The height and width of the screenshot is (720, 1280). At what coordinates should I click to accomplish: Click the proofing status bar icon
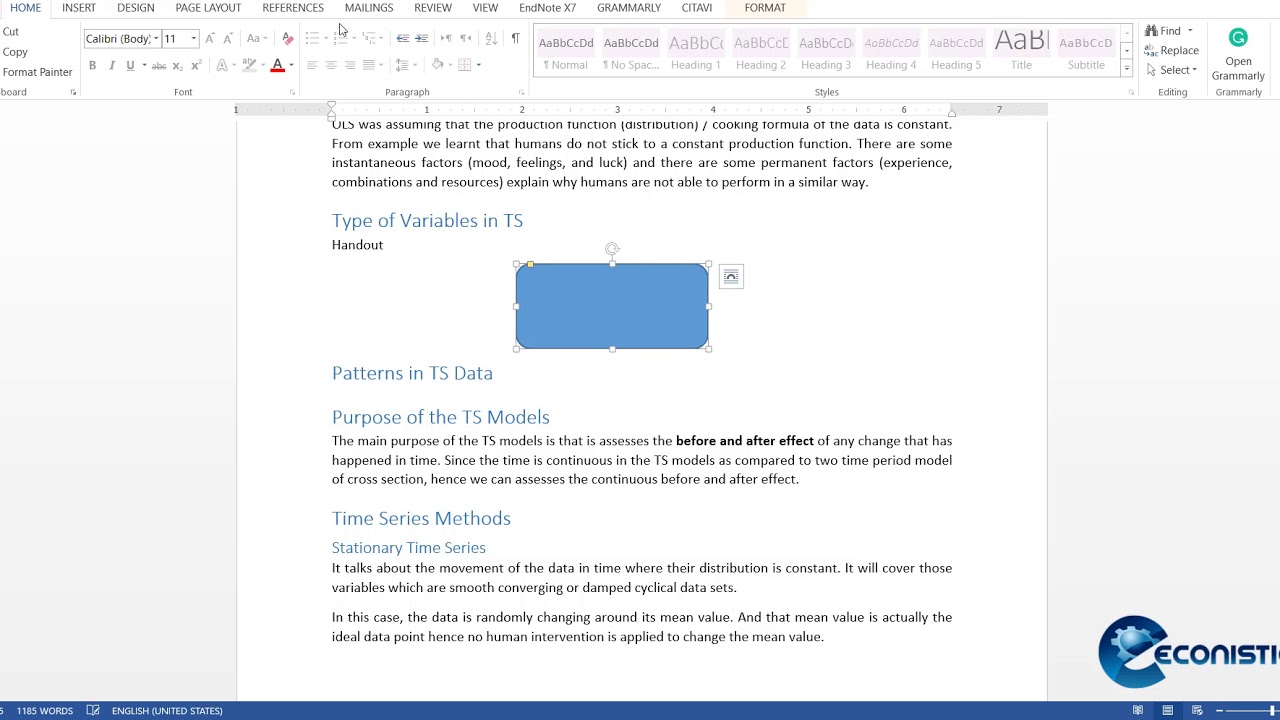pyautogui.click(x=93, y=710)
